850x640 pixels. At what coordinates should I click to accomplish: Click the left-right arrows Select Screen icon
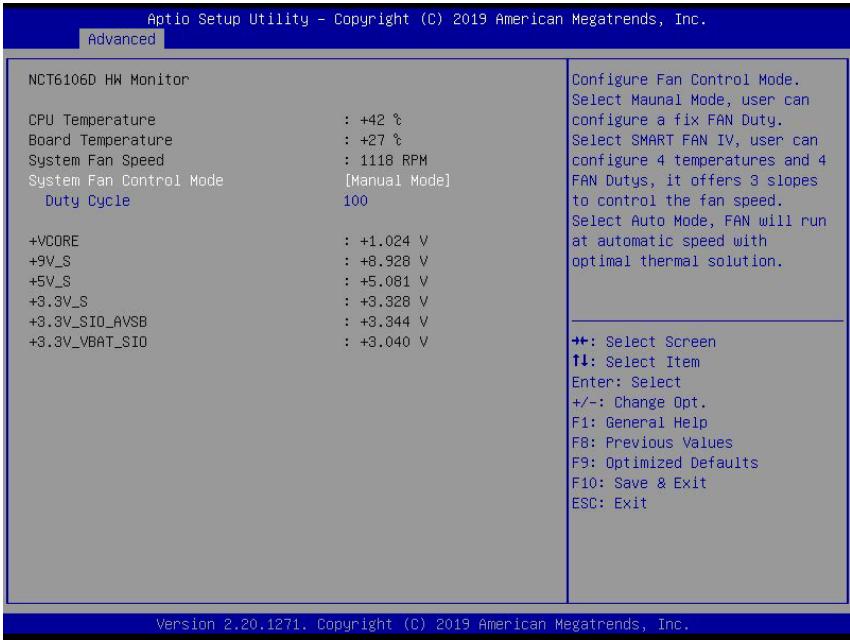580,341
